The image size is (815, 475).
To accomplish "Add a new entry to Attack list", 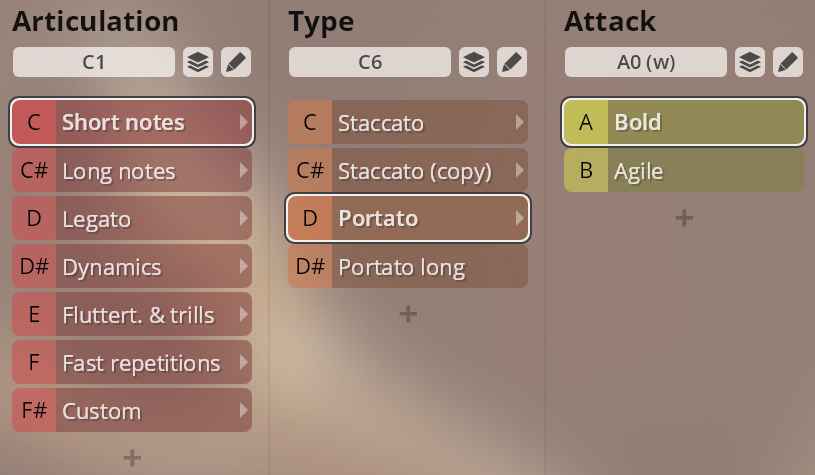I will click(684, 217).
